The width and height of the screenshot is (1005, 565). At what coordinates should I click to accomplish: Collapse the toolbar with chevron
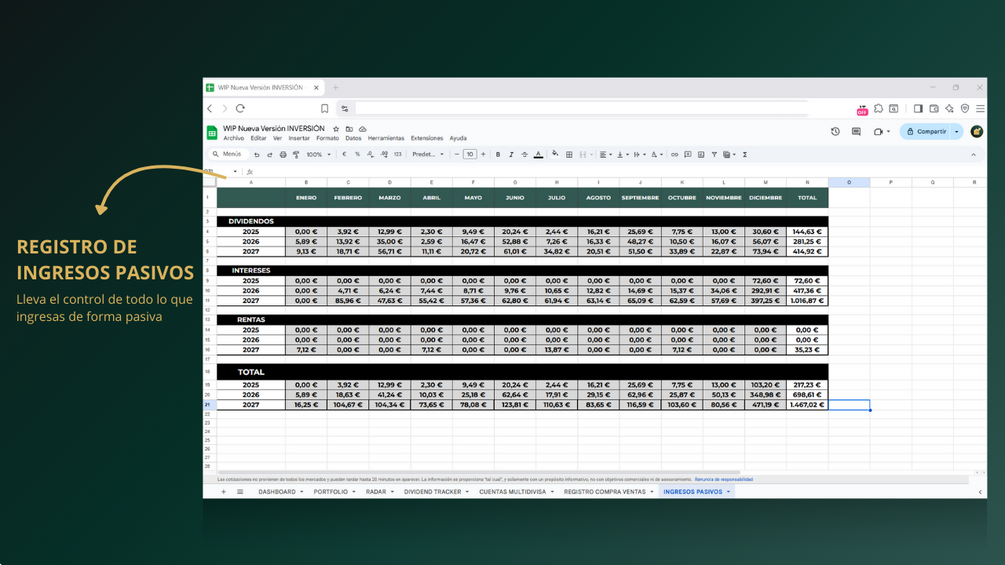click(973, 154)
